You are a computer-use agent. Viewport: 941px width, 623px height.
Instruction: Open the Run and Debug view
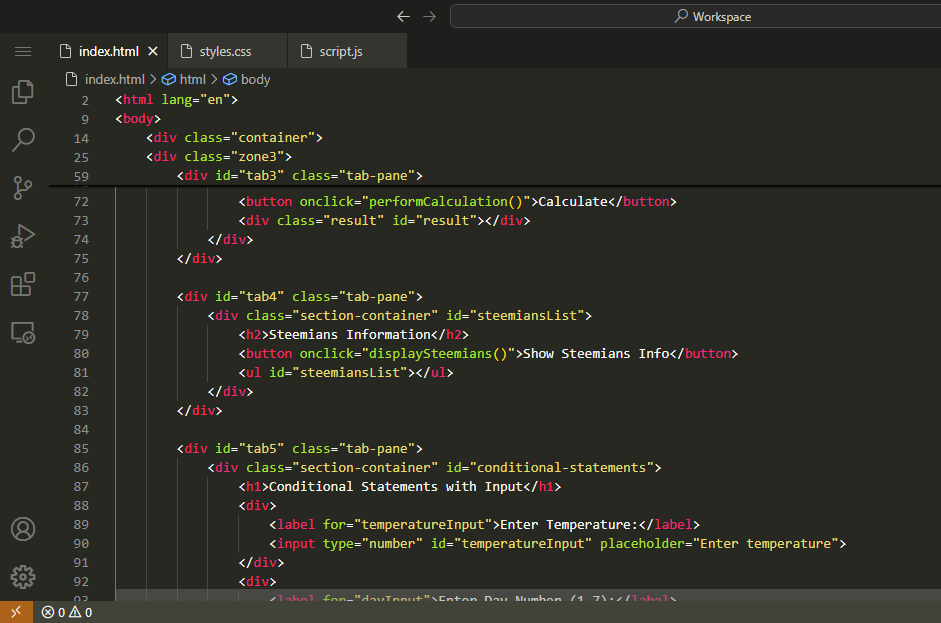tap(23, 236)
